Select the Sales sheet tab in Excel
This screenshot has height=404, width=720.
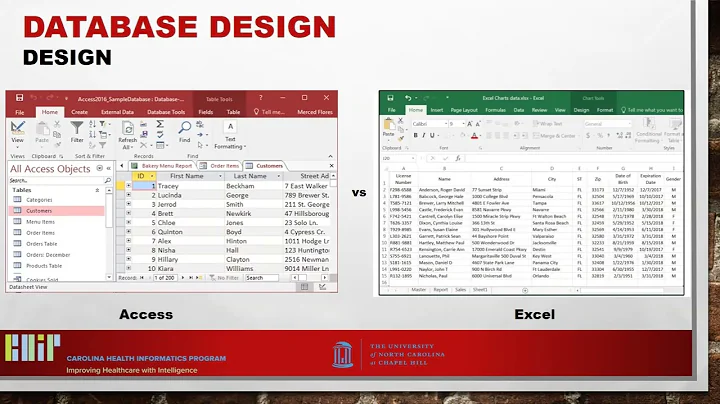(x=460, y=290)
